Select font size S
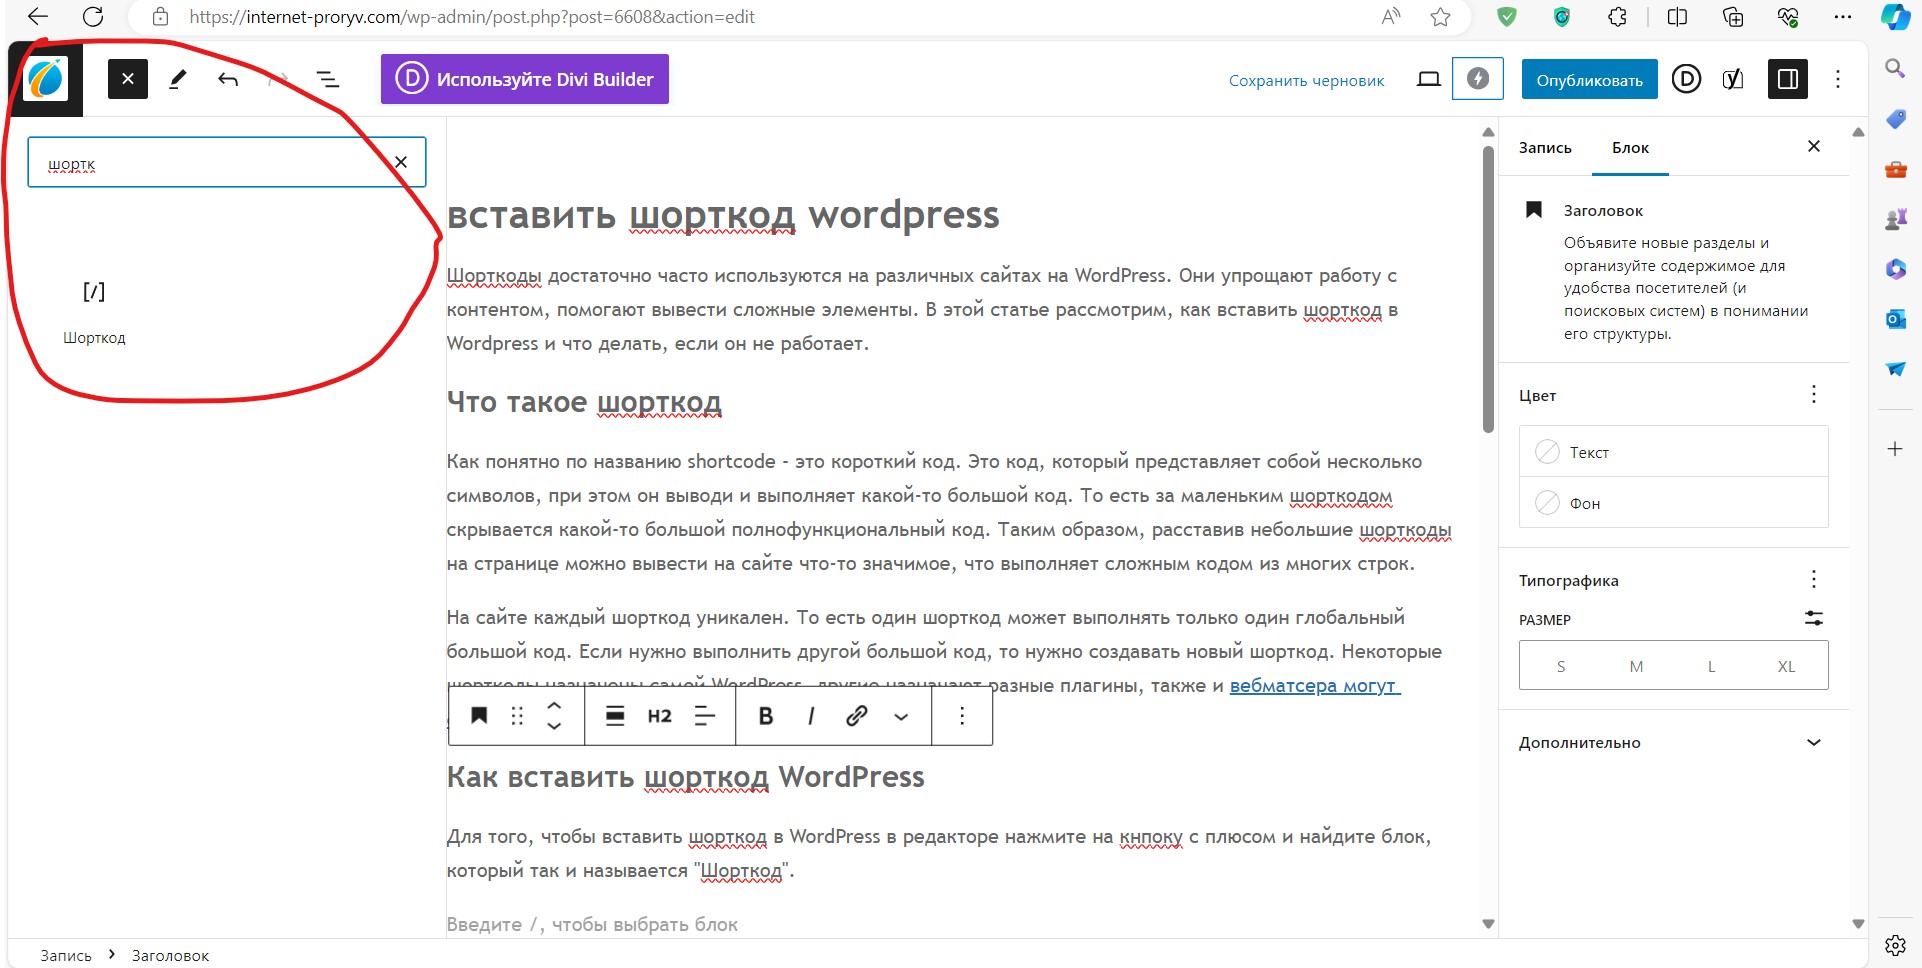Viewport: 1922px width, 968px height. (x=1561, y=666)
